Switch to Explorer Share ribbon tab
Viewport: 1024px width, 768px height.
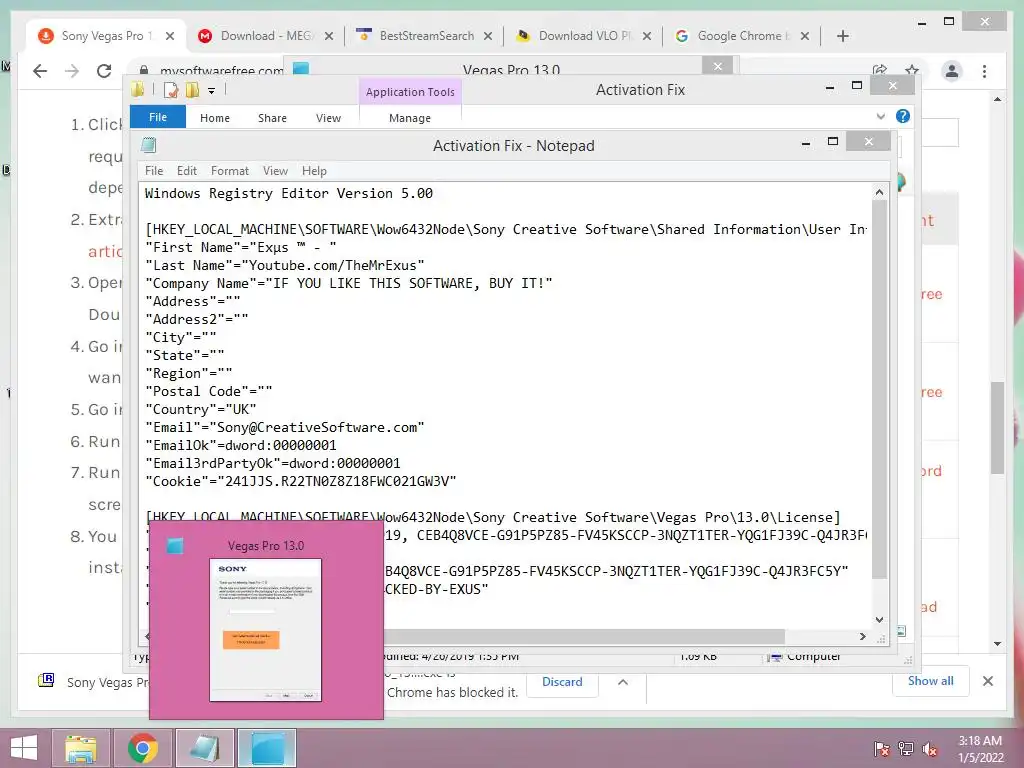coord(272,118)
